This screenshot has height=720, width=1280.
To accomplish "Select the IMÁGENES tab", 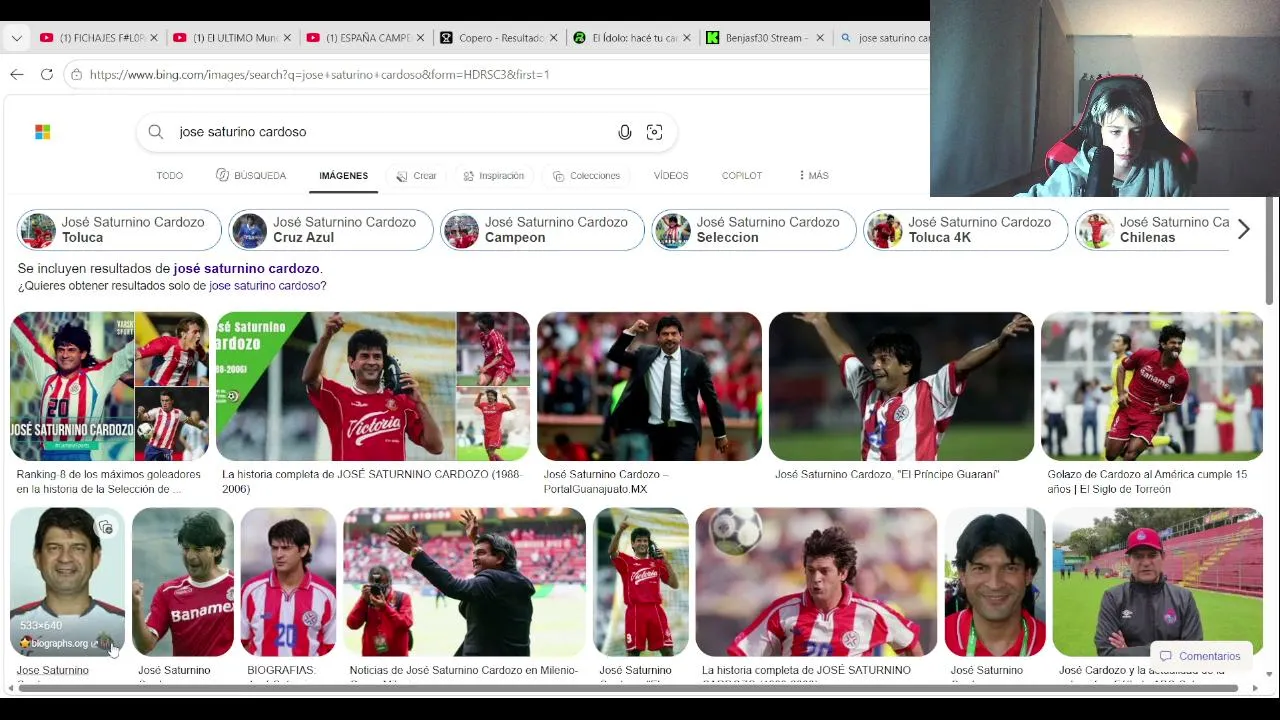I will (343, 176).
